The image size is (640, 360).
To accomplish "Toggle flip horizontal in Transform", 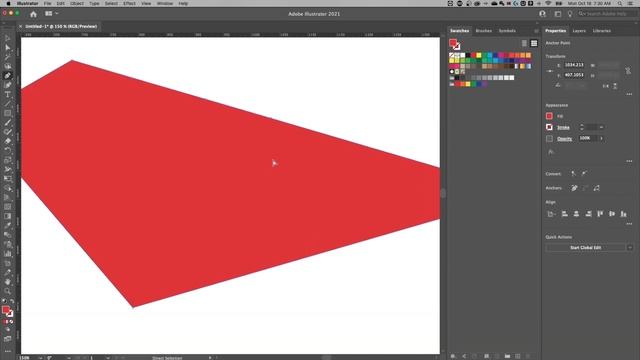I will pos(606,86).
